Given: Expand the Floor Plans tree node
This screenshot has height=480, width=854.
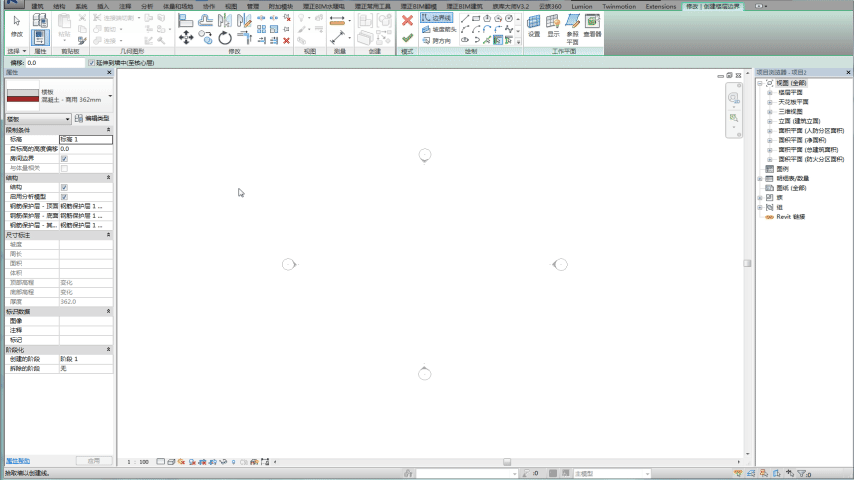Looking at the screenshot, I should point(770,93).
